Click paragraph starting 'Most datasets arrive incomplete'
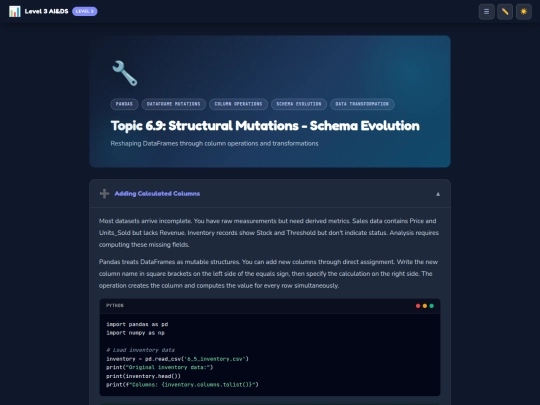This screenshot has height=405, width=540. (269, 233)
